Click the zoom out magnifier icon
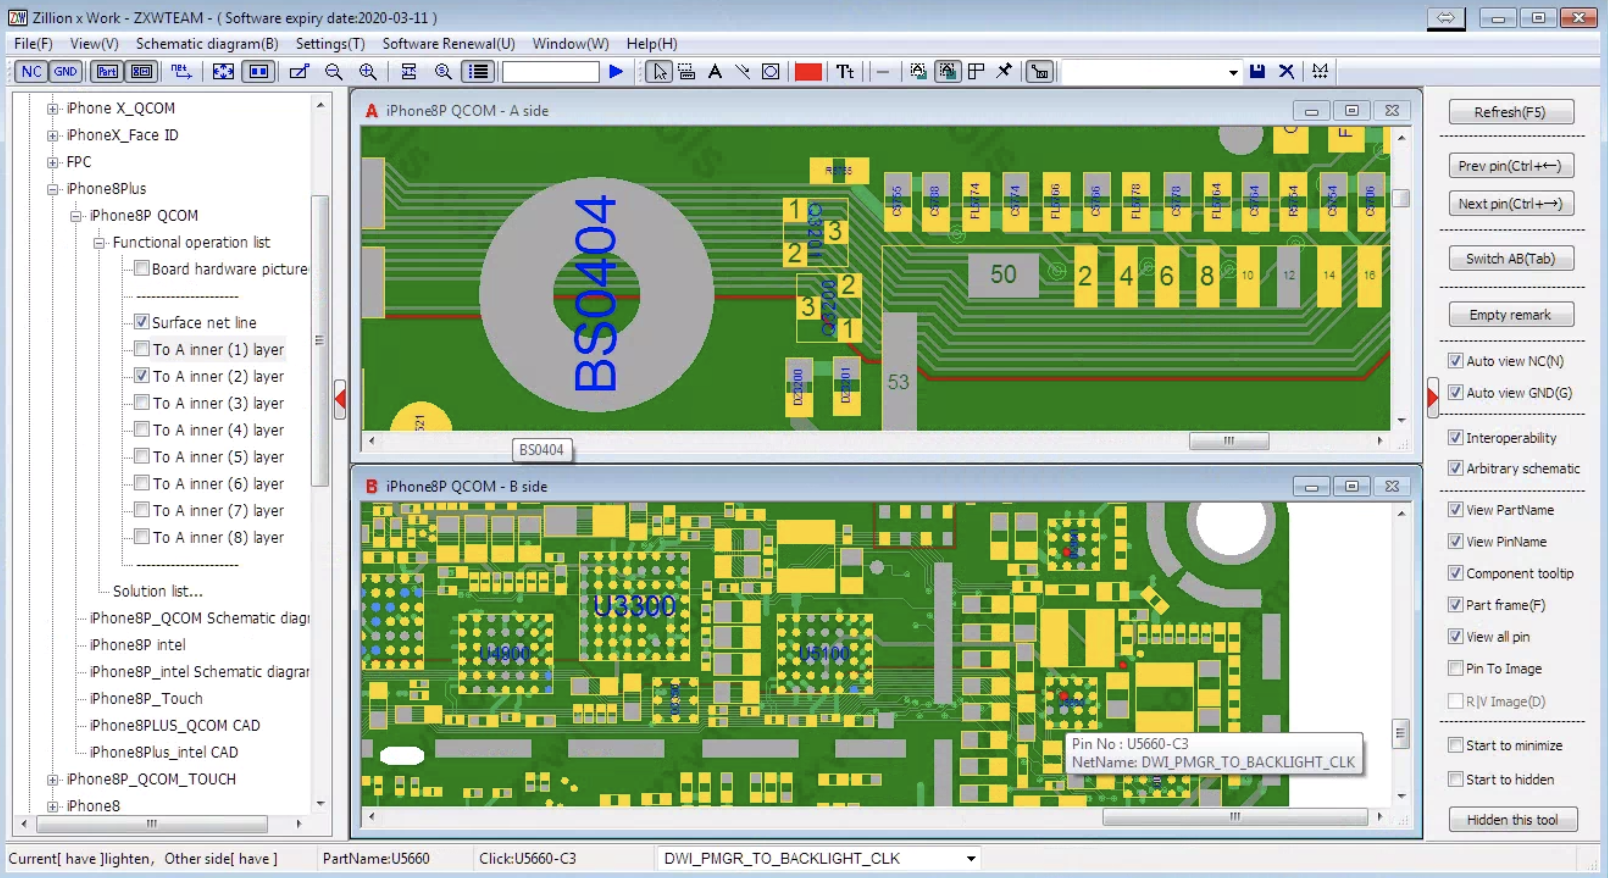Screen dimensions: 1608x878 point(334,71)
